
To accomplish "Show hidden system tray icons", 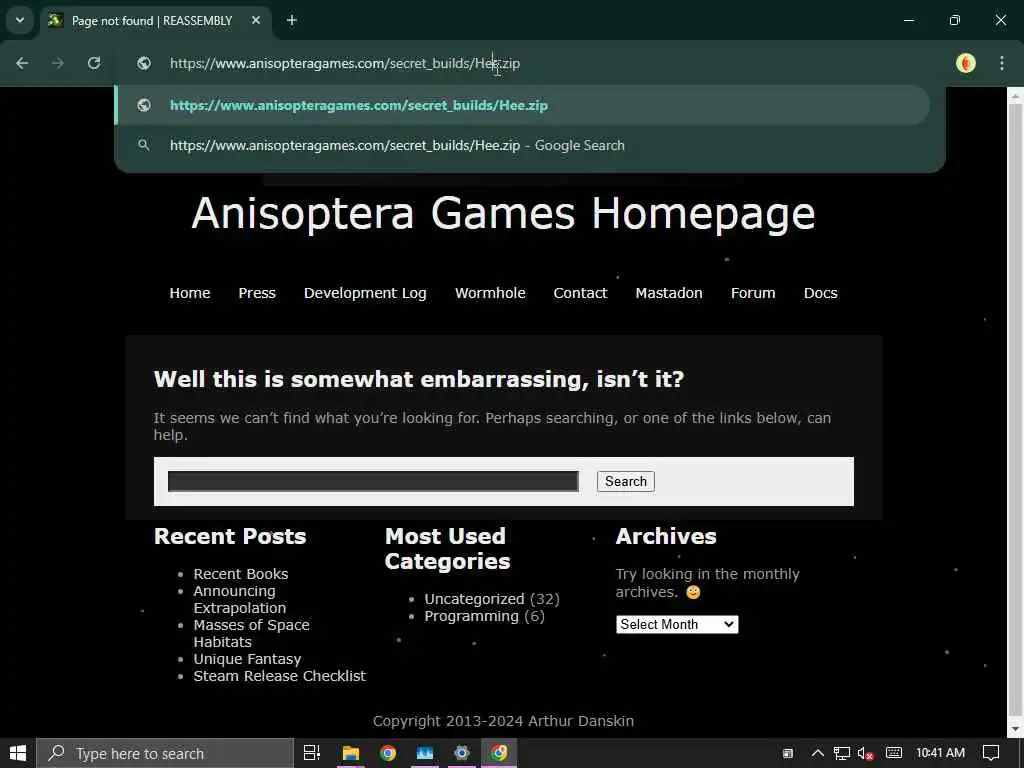I will click(817, 753).
